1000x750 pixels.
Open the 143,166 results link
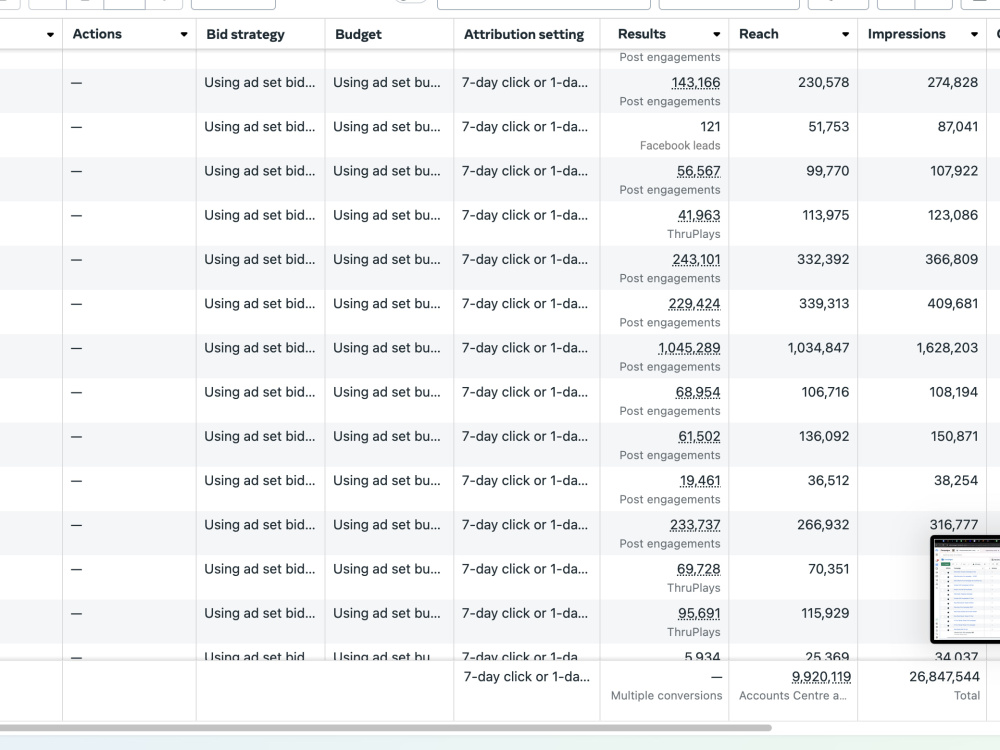pyautogui.click(x=695, y=83)
